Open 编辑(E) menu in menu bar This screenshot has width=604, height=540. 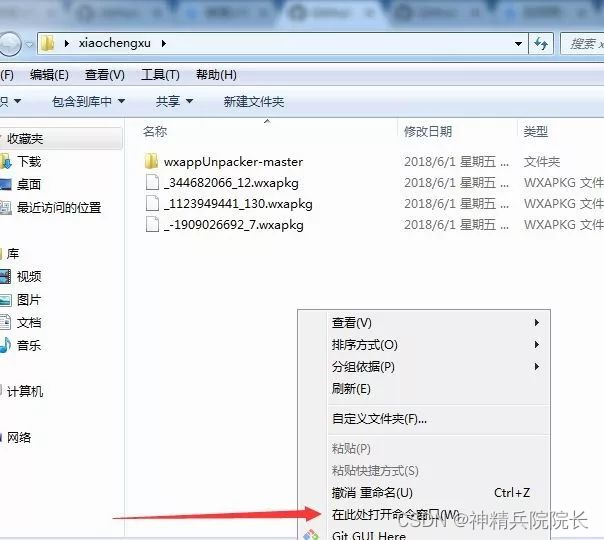pyautogui.click(x=49, y=74)
